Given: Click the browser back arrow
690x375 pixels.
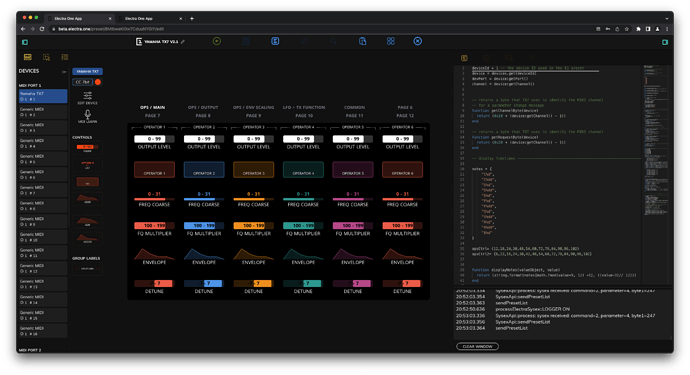Looking at the screenshot, I should coord(23,29).
